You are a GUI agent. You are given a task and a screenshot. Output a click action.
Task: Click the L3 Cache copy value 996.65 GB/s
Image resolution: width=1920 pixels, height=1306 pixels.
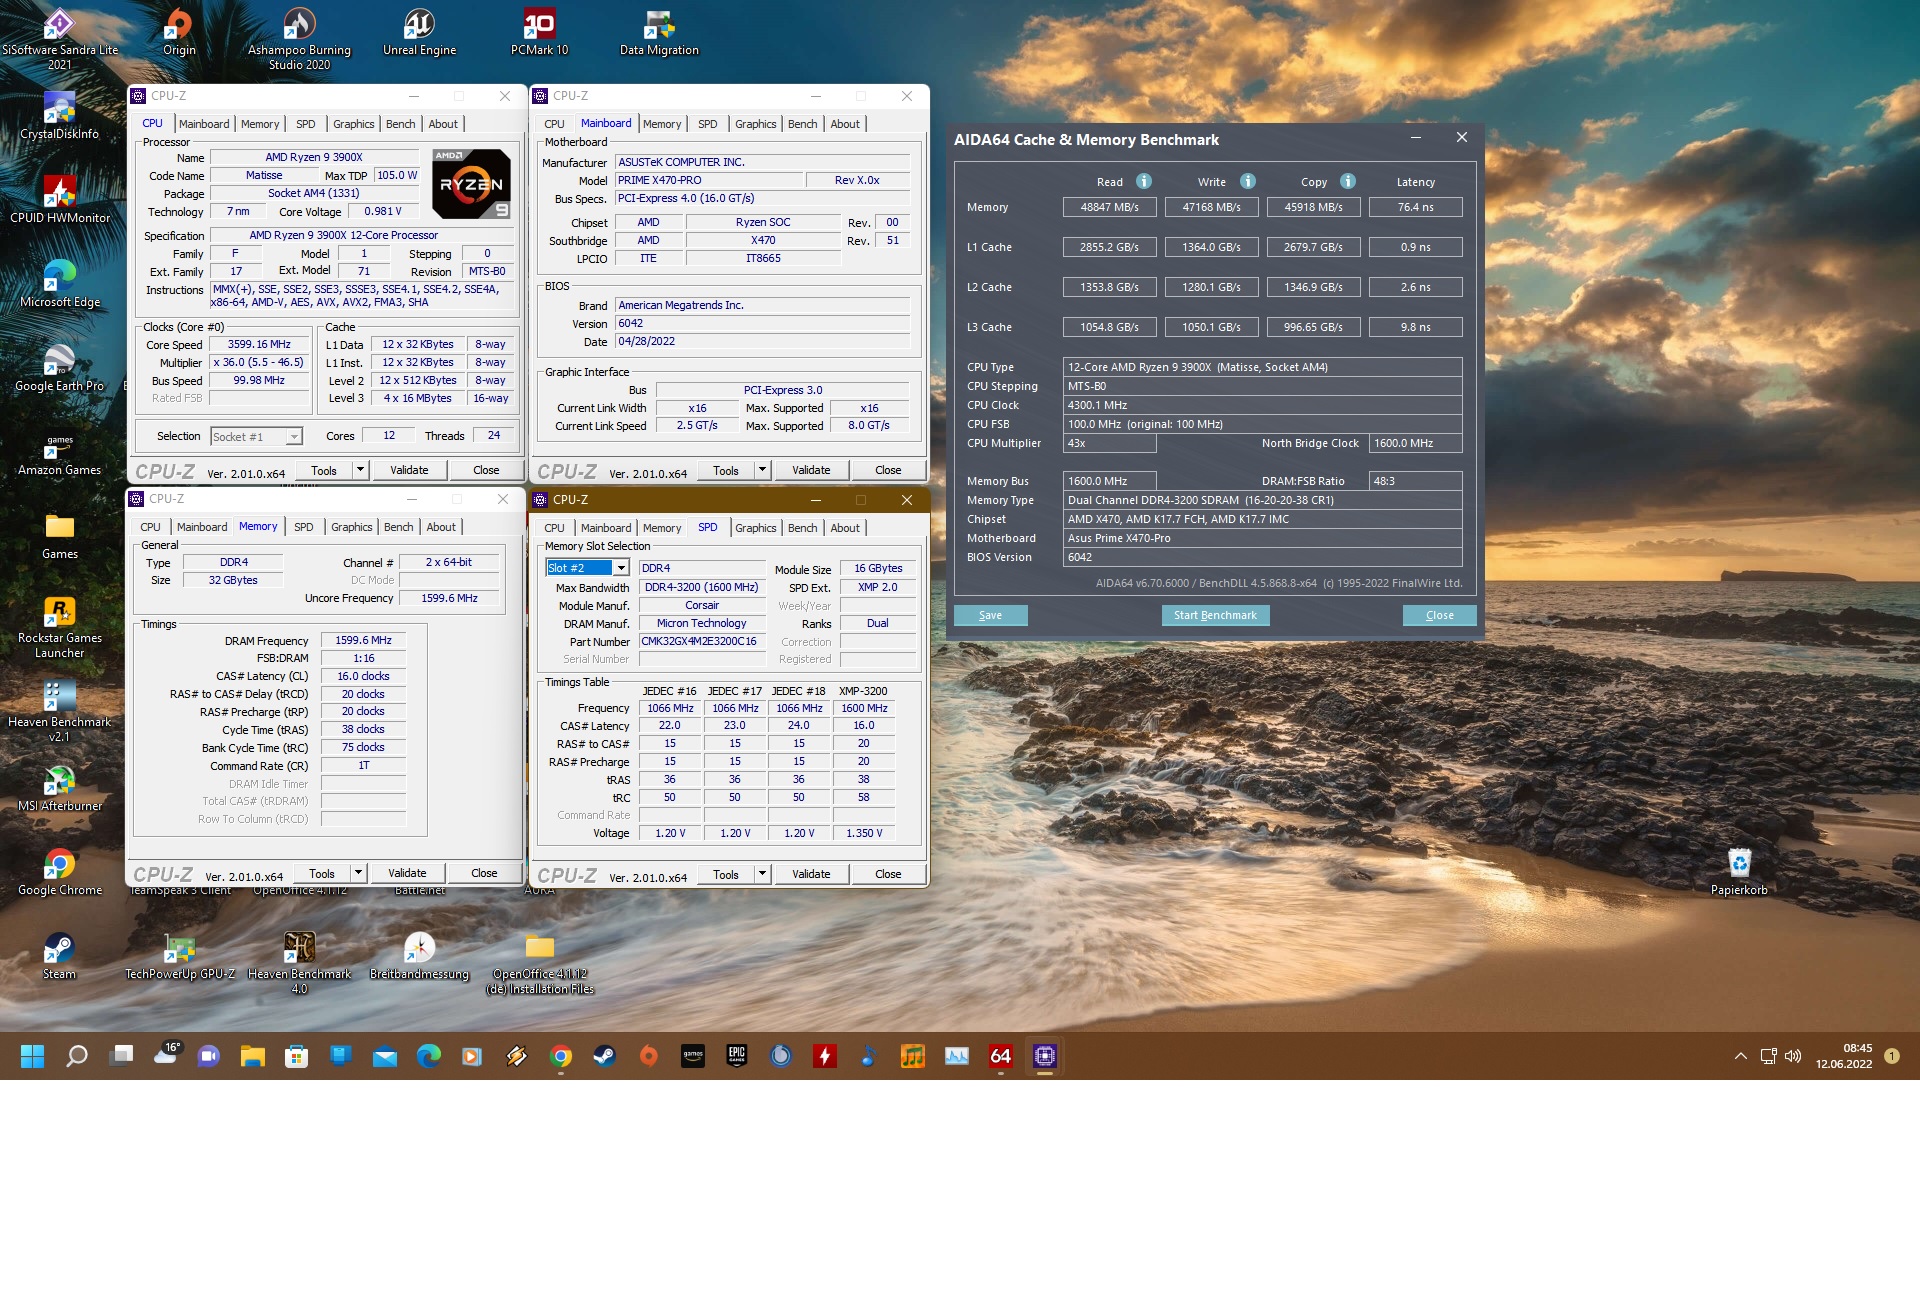tap(1313, 327)
